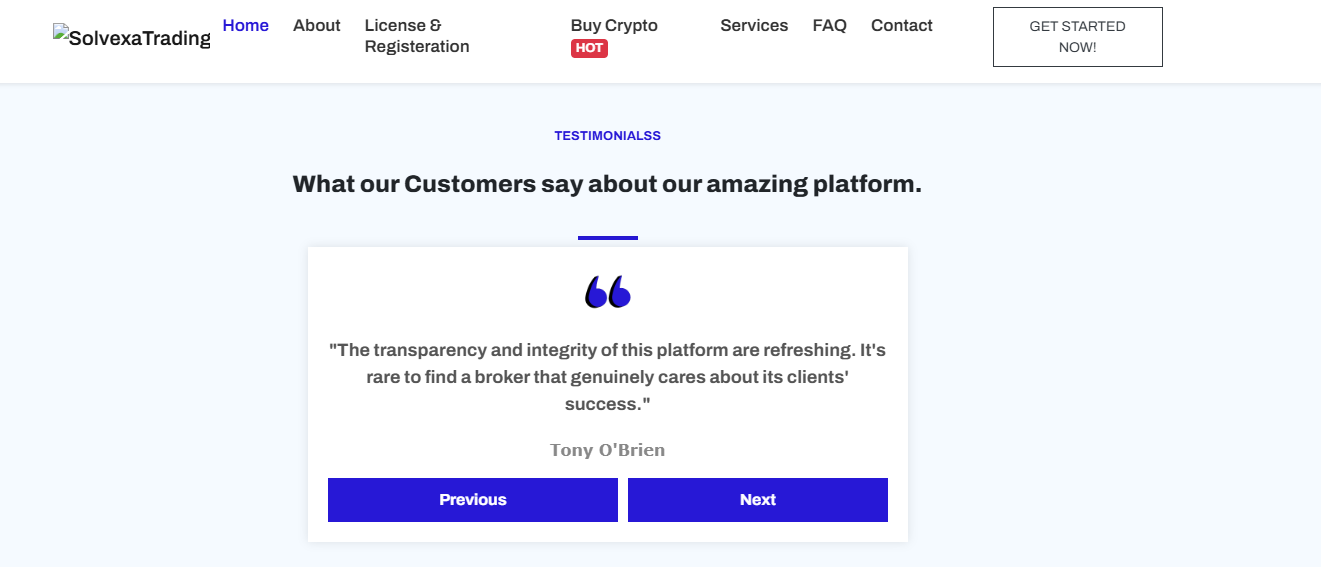Click the author name Tony O'Brien
The height and width of the screenshot is (567, 1321).
coord(607,450)
